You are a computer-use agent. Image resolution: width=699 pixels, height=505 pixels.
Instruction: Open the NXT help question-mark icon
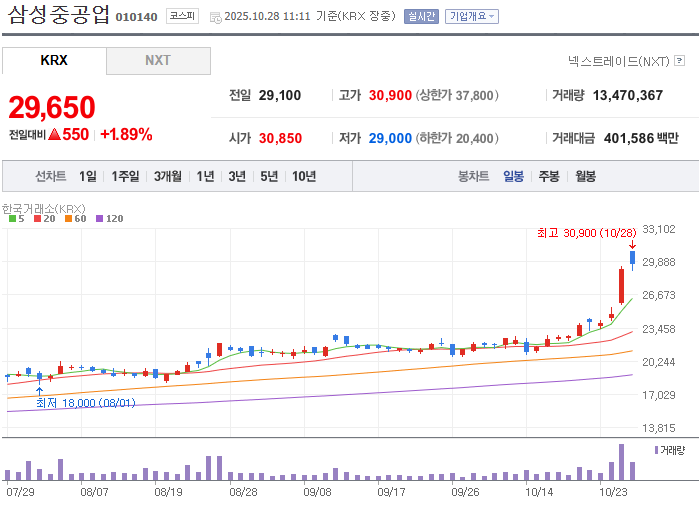pos(679,61)
